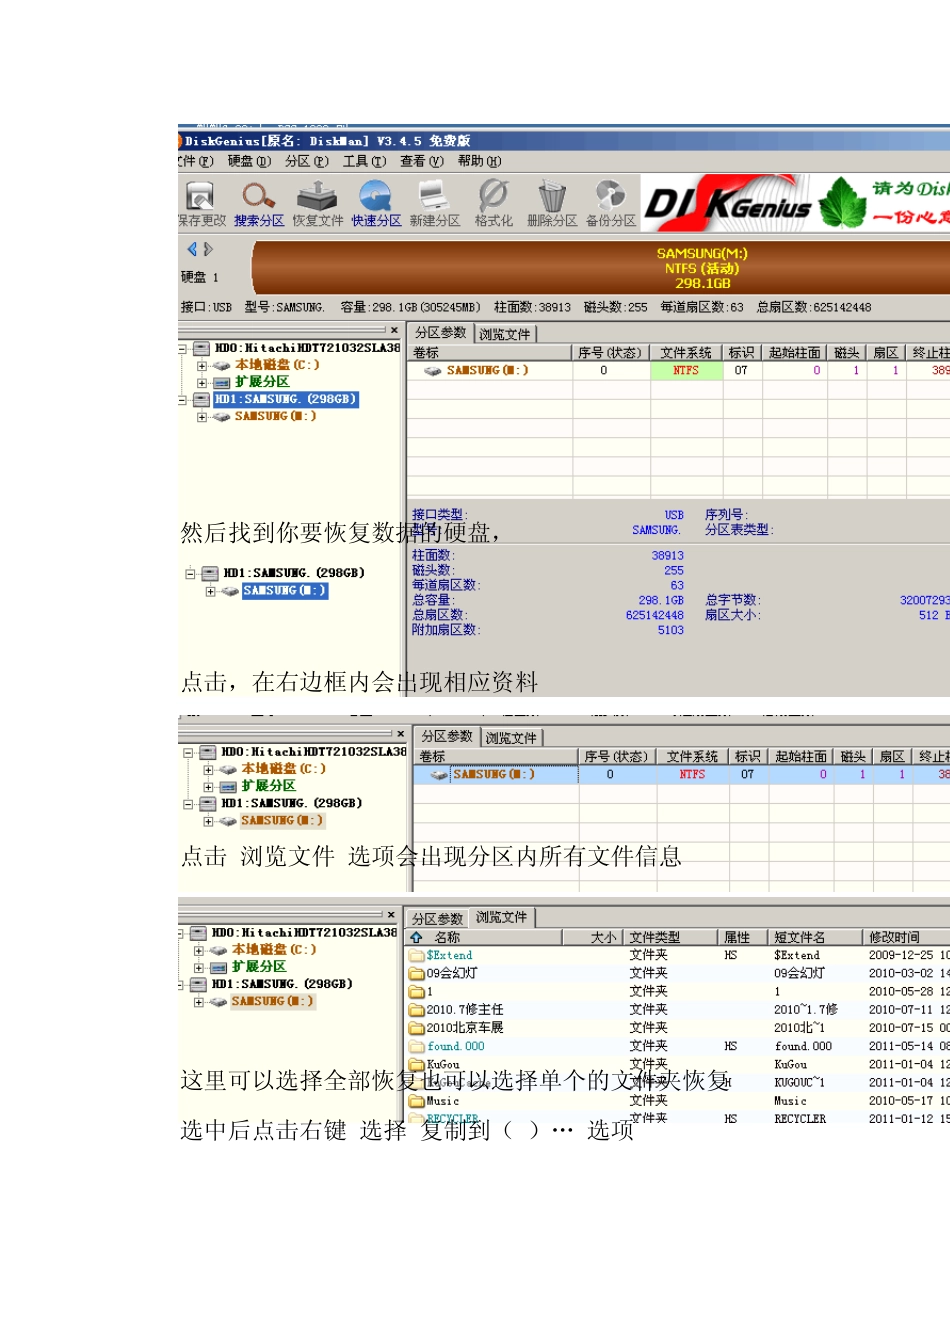The height and width of the screenshot is (1344, 950).
Task: Click the folder icon next to $Extend
Action: [x=416, y=956]
